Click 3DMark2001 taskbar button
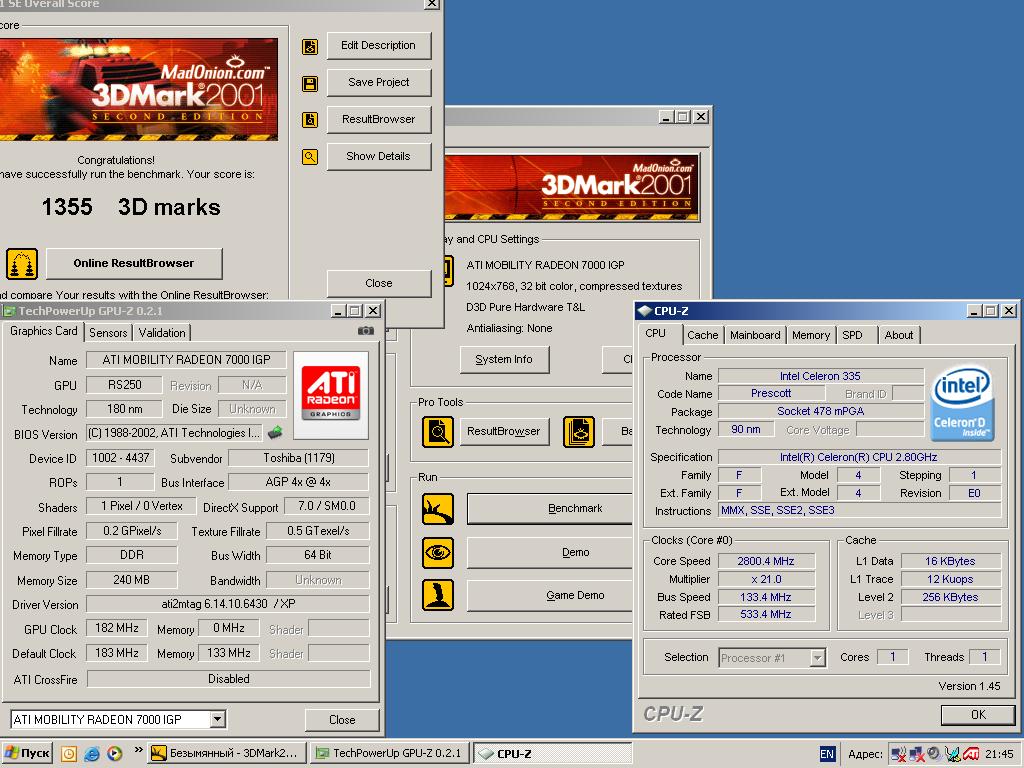Screen dimensions: 1024x768 228,754
